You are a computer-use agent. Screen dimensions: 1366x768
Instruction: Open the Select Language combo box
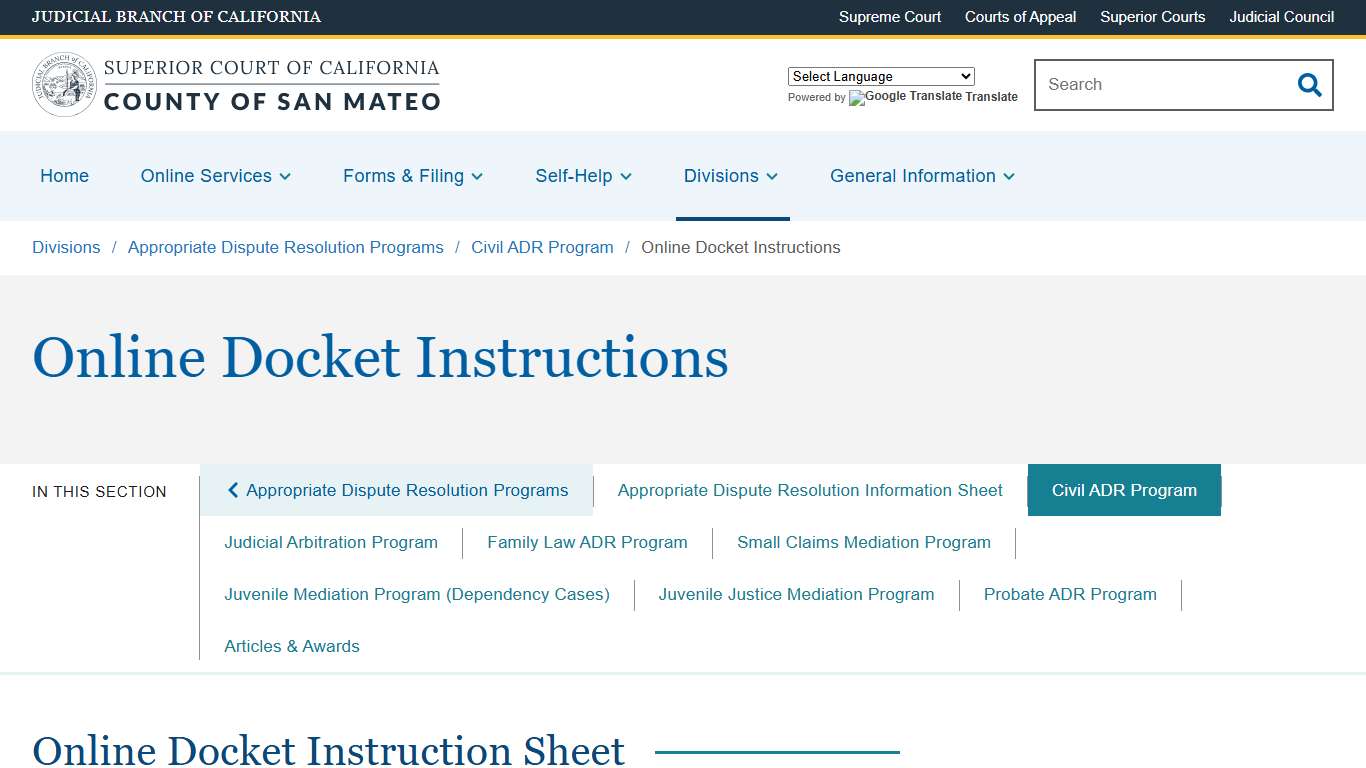(x=880, y=76)
